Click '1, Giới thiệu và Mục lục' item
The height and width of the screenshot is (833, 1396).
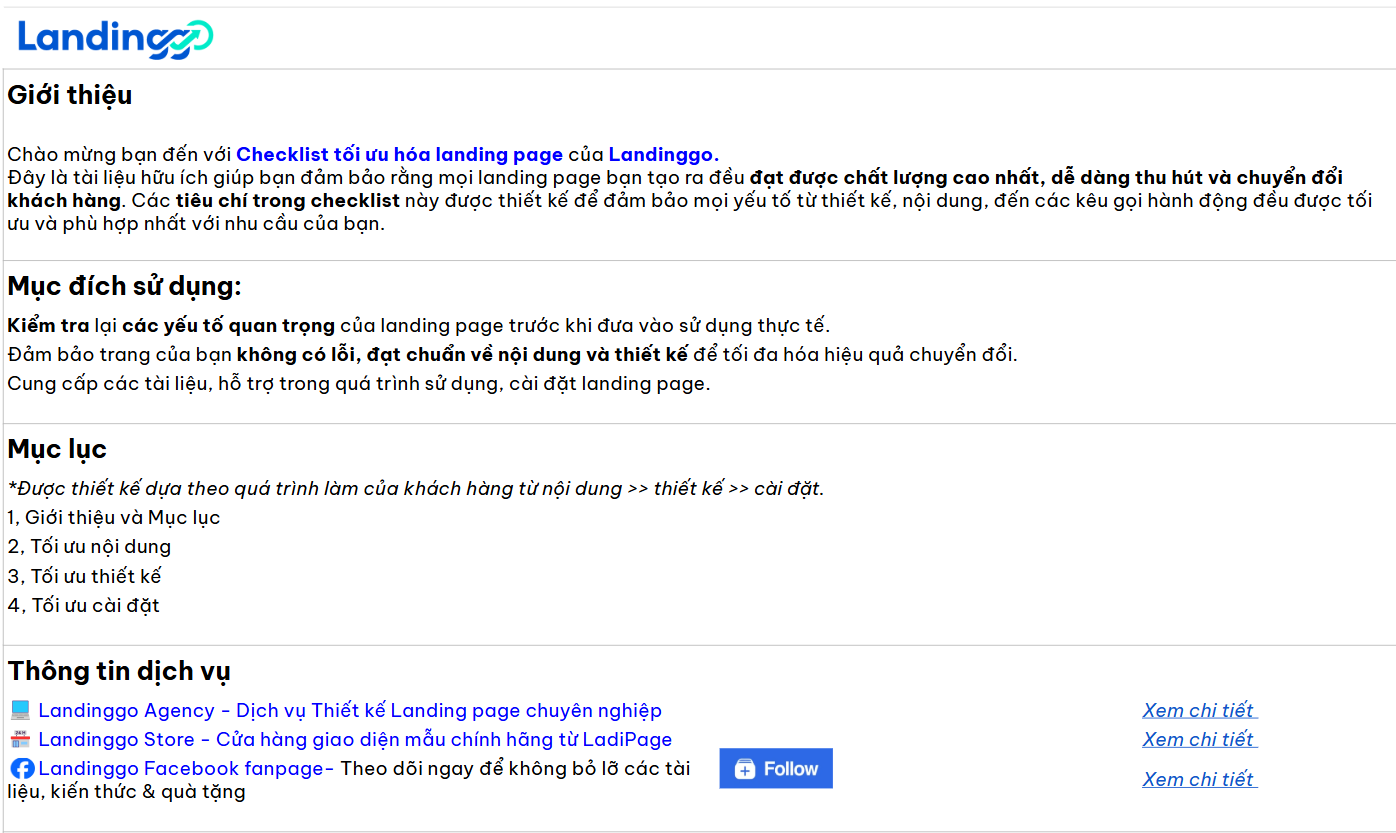[x=114, y=517]
